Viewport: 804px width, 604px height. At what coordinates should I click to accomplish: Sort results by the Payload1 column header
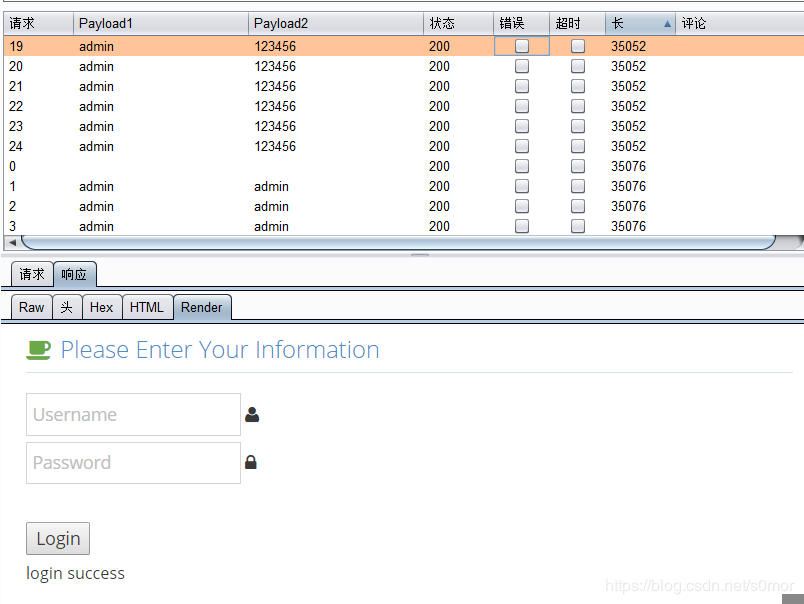click(x=160, y=24)
